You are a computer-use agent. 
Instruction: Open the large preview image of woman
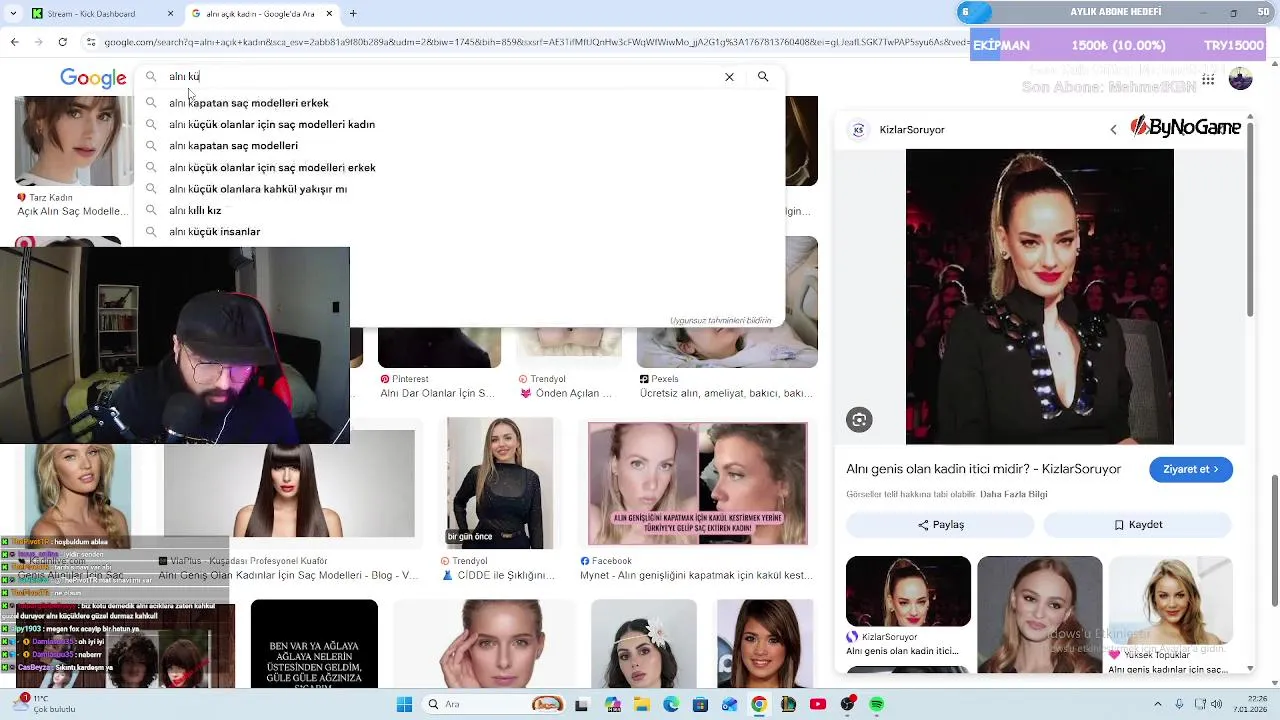coord(1039,297)
